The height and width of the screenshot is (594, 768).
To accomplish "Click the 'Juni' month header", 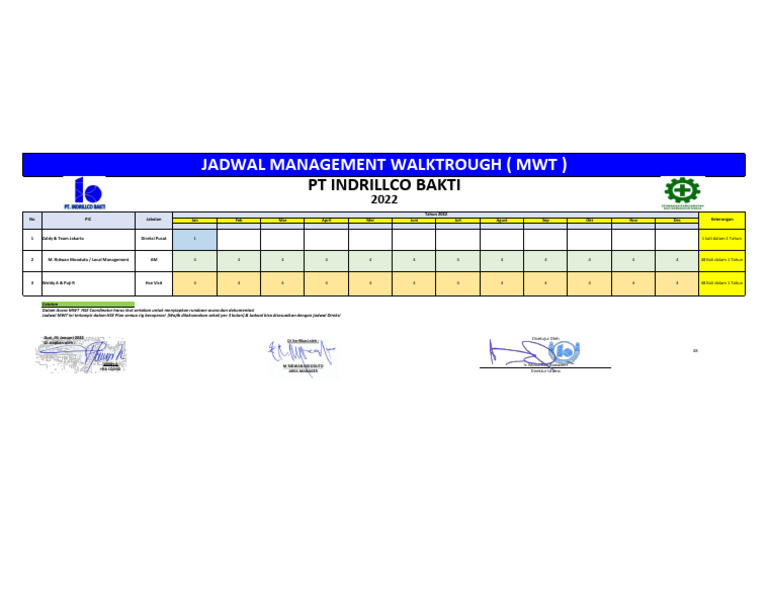I will [x=414, y=221].
